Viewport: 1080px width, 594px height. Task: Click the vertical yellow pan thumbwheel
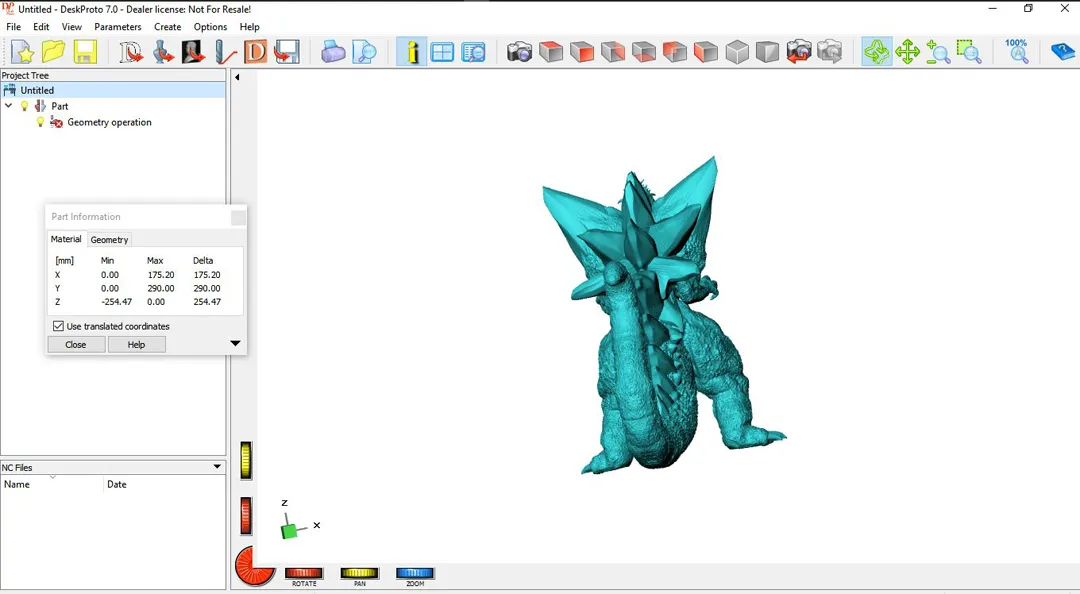pos(246,460)
